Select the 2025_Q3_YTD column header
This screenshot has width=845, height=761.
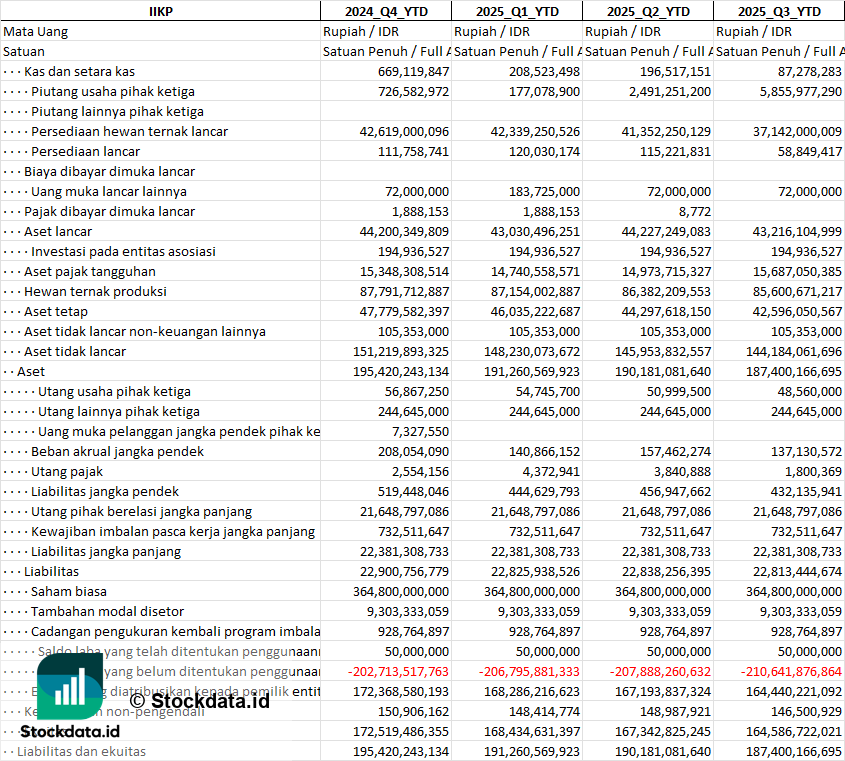(779, 11)
